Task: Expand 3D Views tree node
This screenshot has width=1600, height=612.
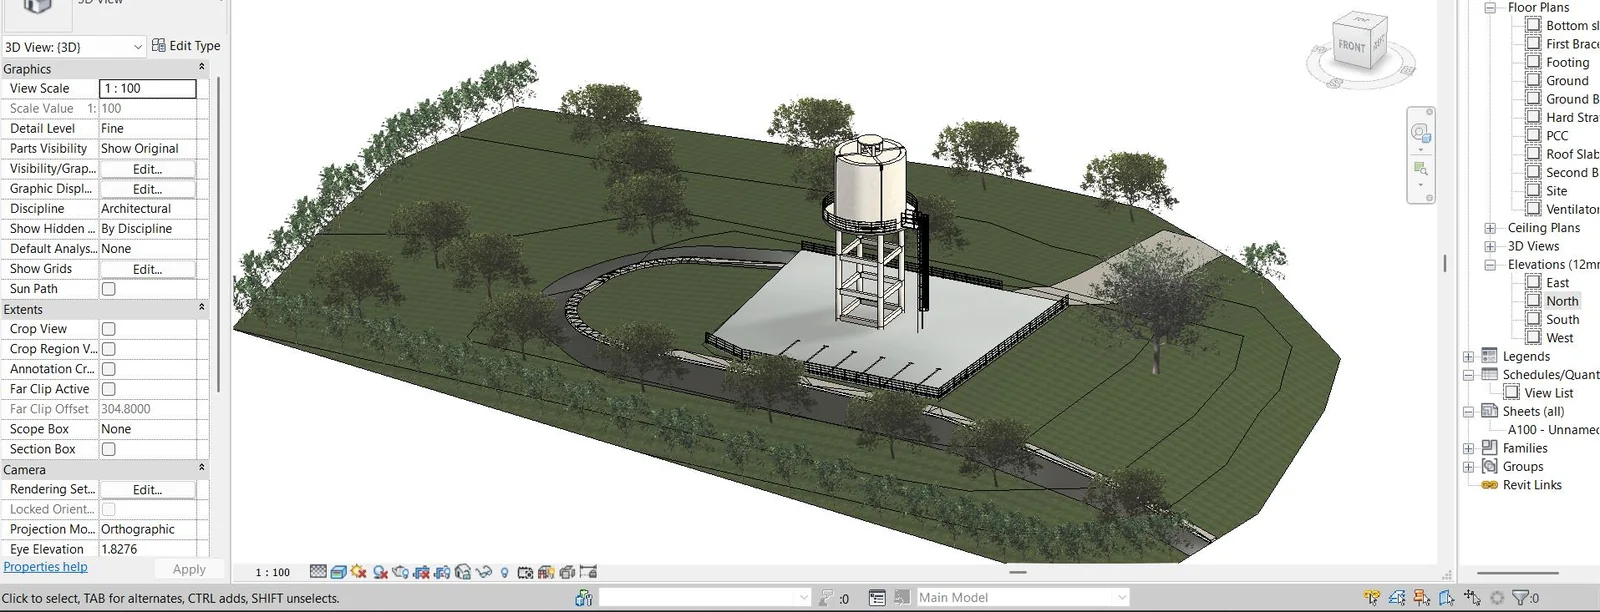Action: pos(1490,246)
